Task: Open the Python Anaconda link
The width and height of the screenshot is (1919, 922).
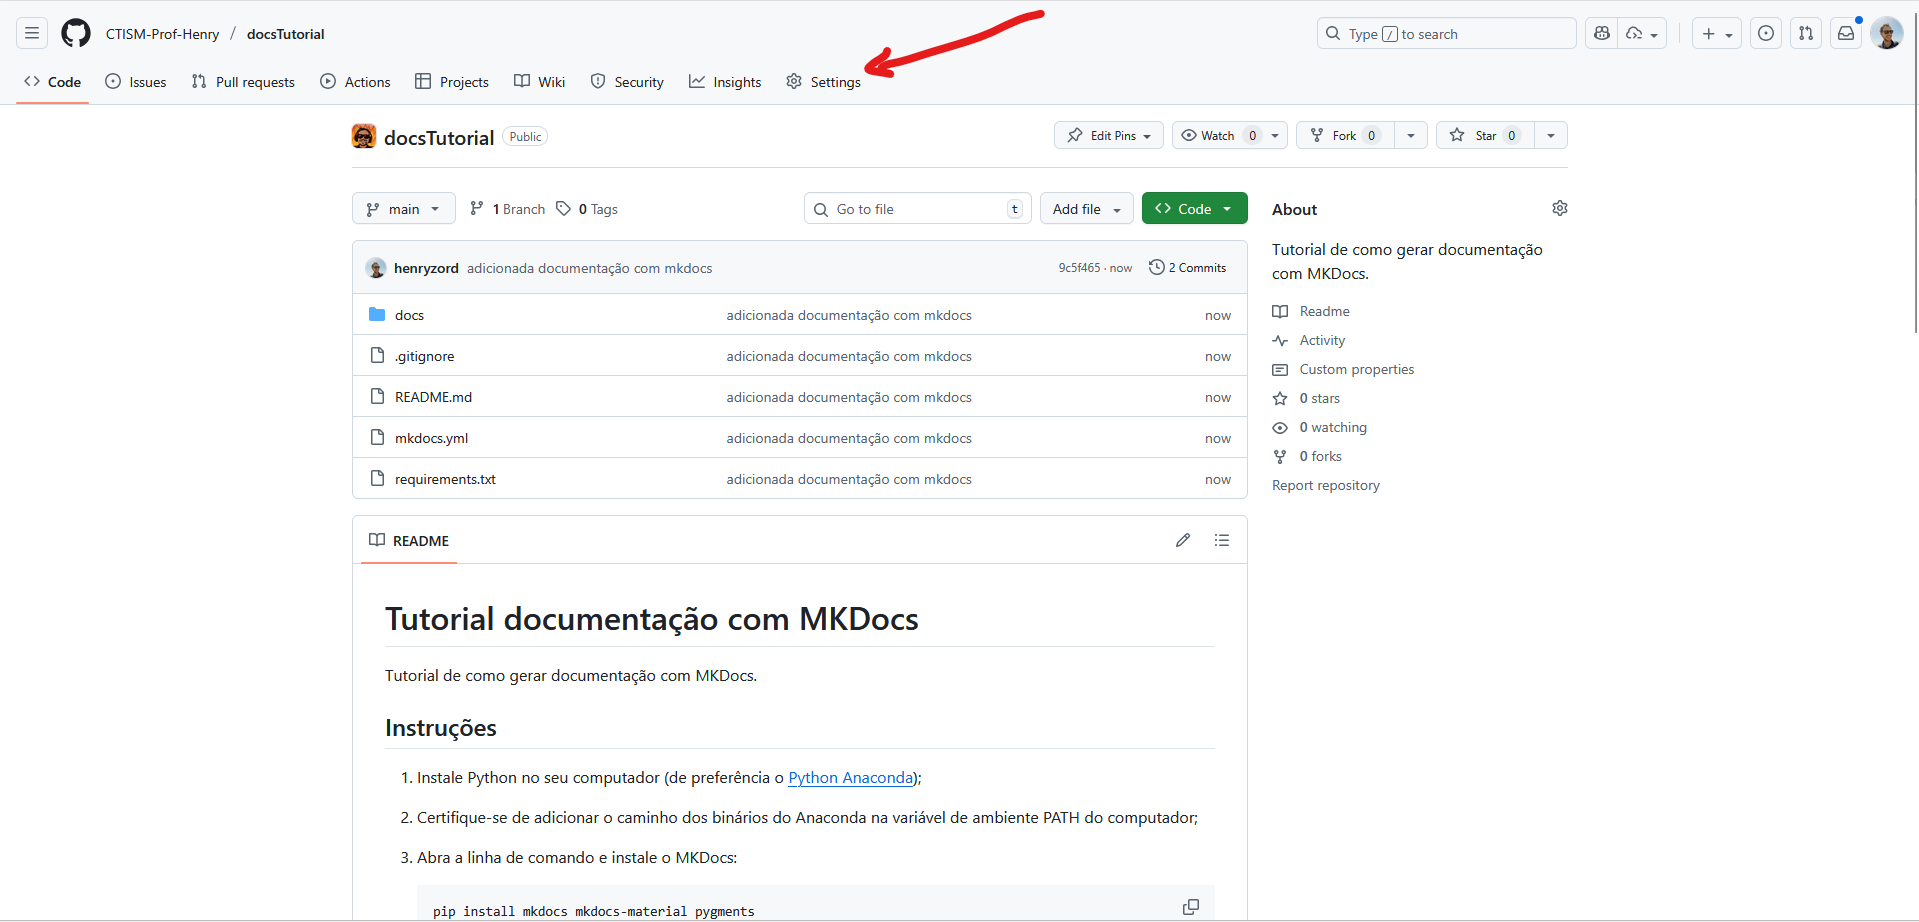Action: tap(850, 778)
